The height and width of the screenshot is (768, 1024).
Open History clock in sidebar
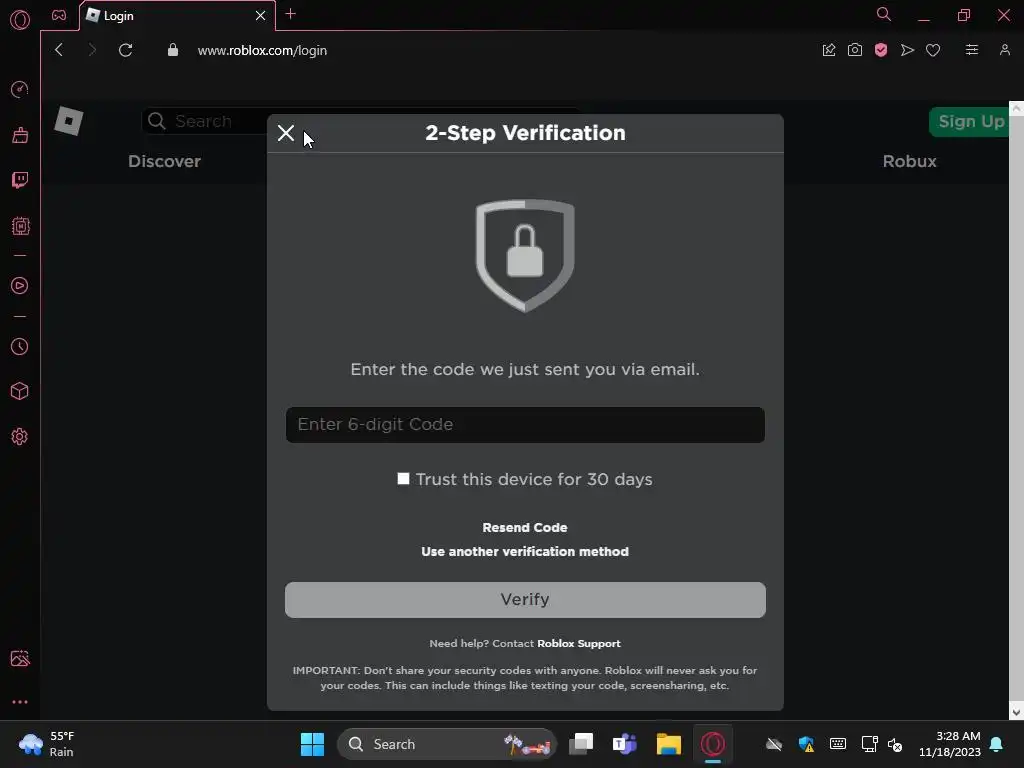tap(20, 346)
